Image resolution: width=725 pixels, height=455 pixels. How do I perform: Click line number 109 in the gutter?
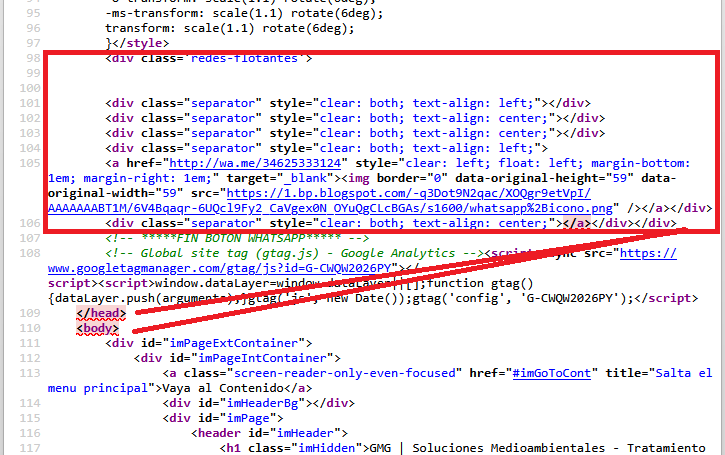coord(30,313)
